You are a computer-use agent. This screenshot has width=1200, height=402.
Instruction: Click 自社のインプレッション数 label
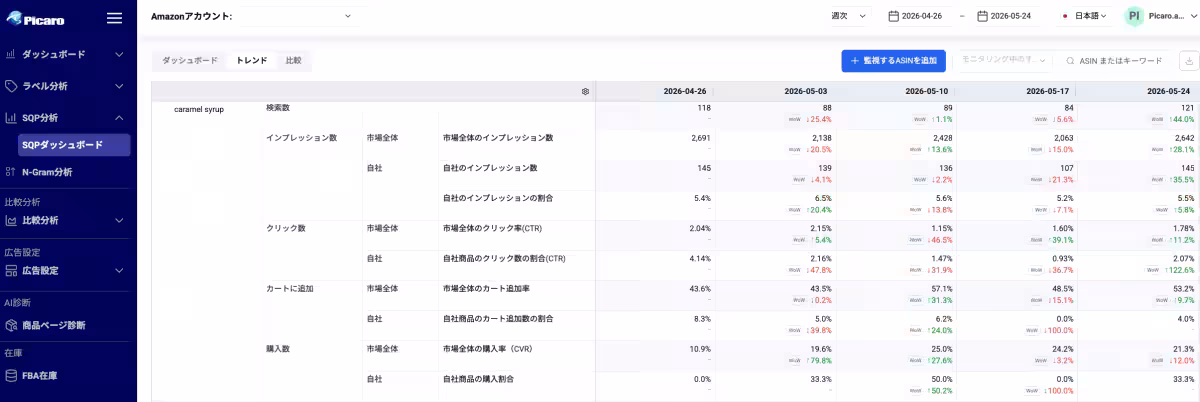pos(490,167)
